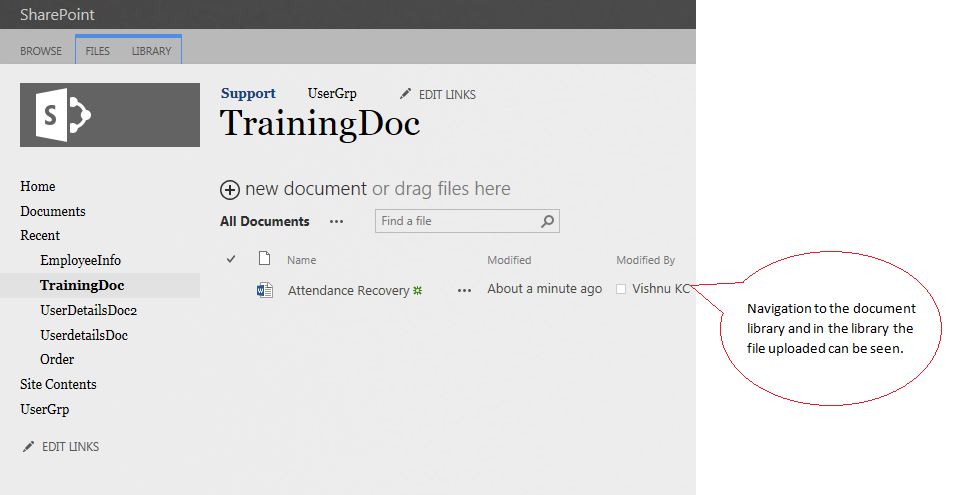Image resolution: width=955 pixels, height=495 pixels.
Task: Click UserGrp in the left navigation
Action: pos(44,410)
